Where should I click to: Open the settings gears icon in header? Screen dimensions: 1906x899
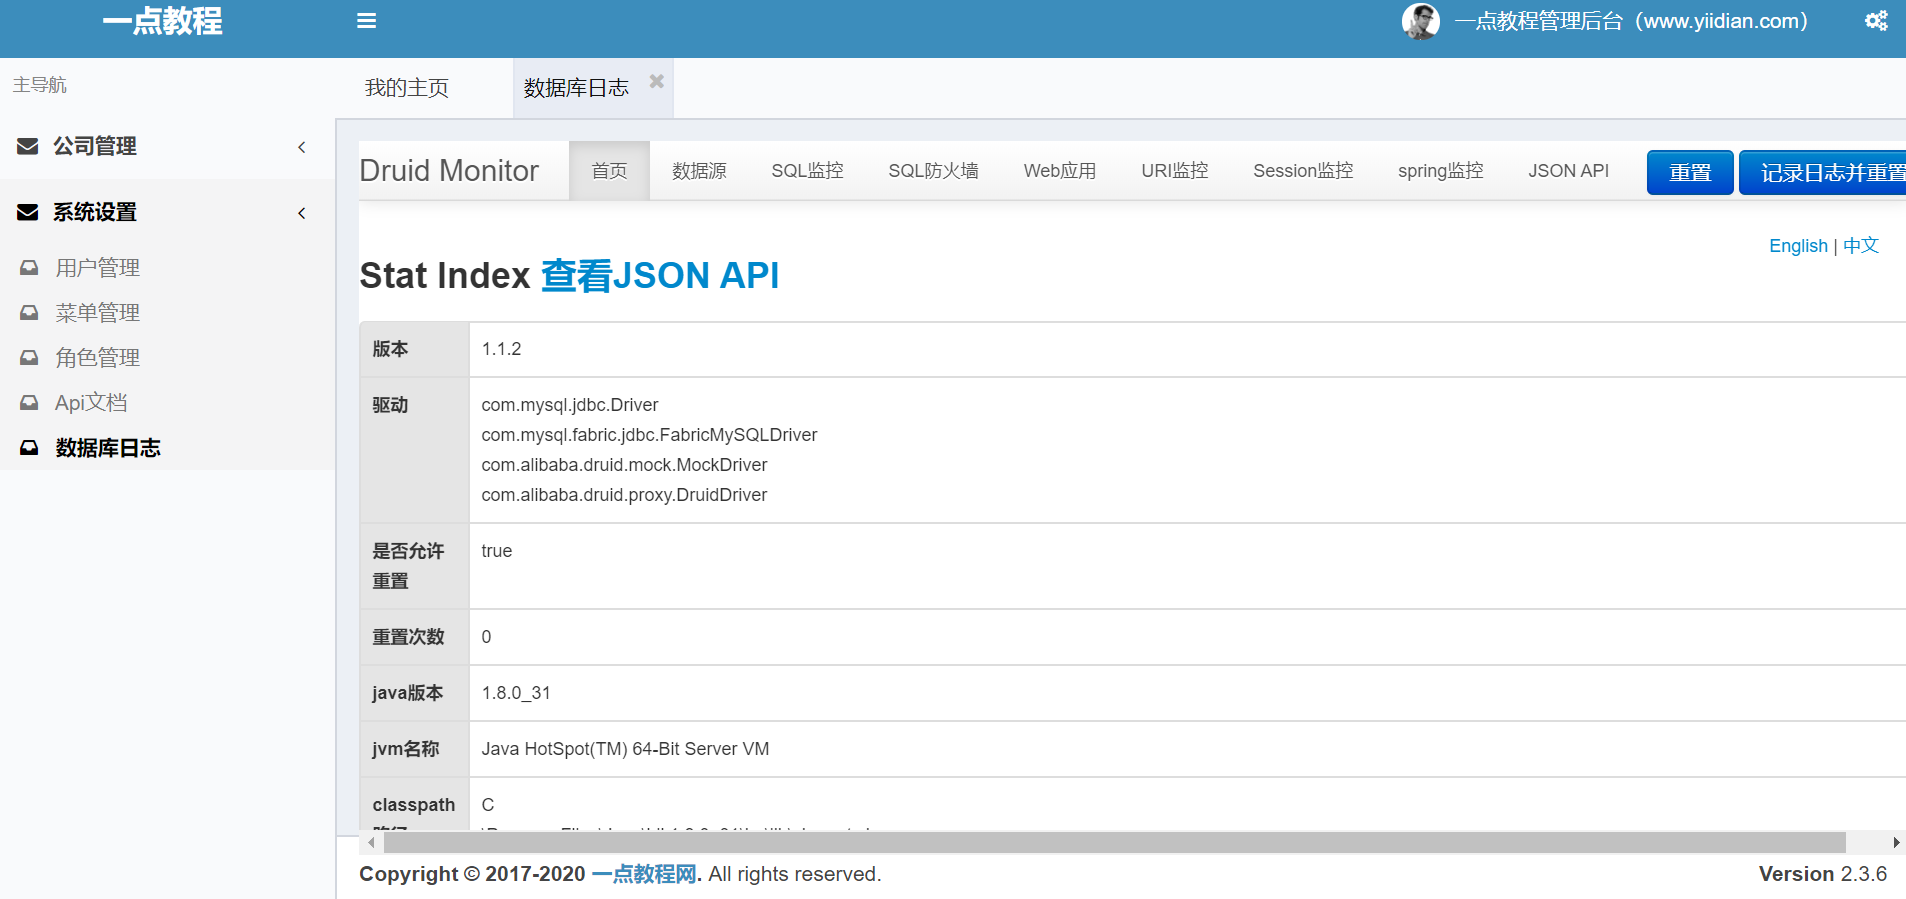(x=1876, y=21)
